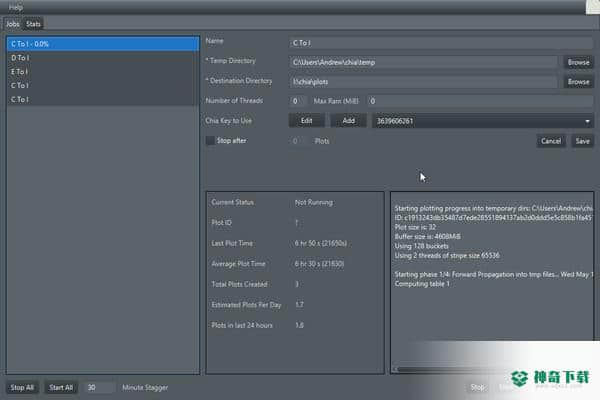Toggle the 'Stop after' checkbox
This screenshot has height=400, width=600.
[x=210, y=140]
